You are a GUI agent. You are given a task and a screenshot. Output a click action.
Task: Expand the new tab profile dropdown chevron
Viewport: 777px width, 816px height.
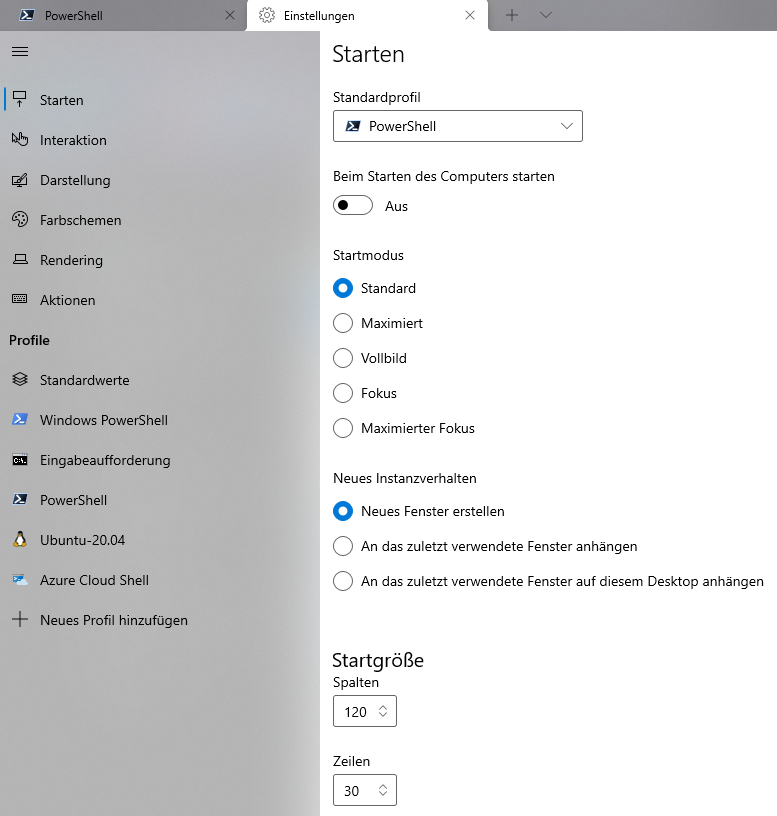point(545,15)
